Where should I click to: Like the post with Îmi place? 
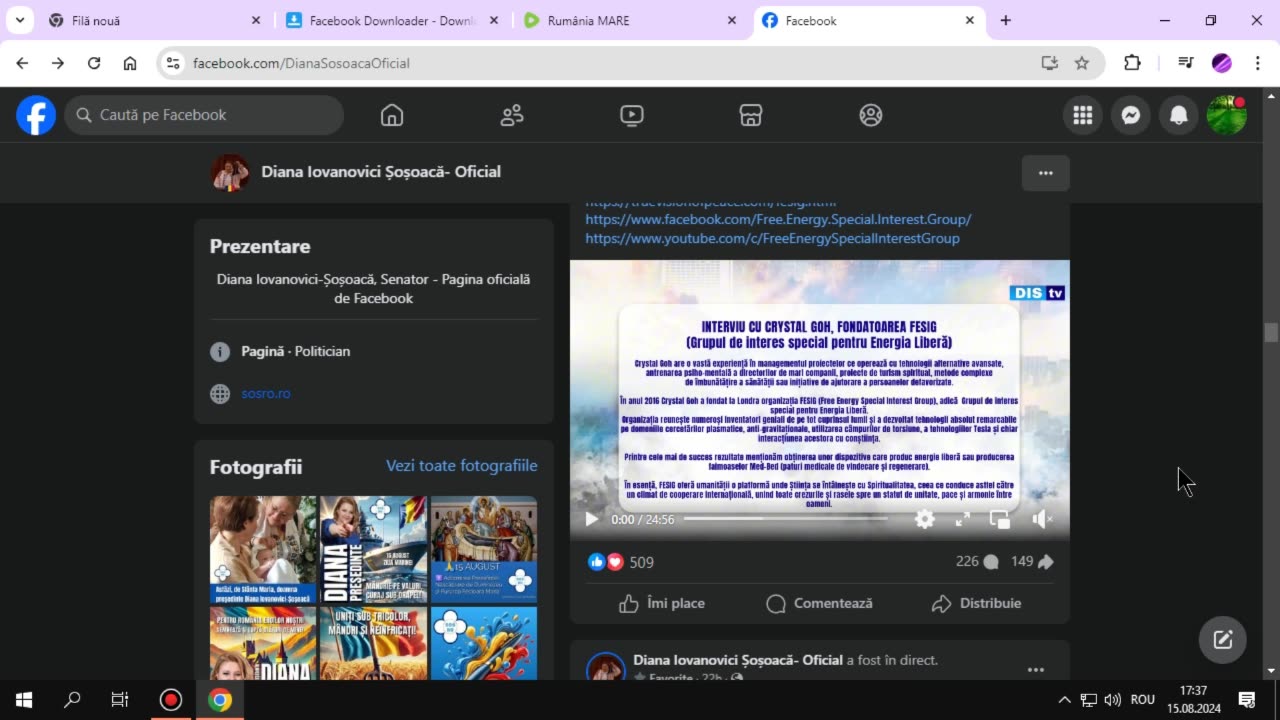(x=661, y=603)
